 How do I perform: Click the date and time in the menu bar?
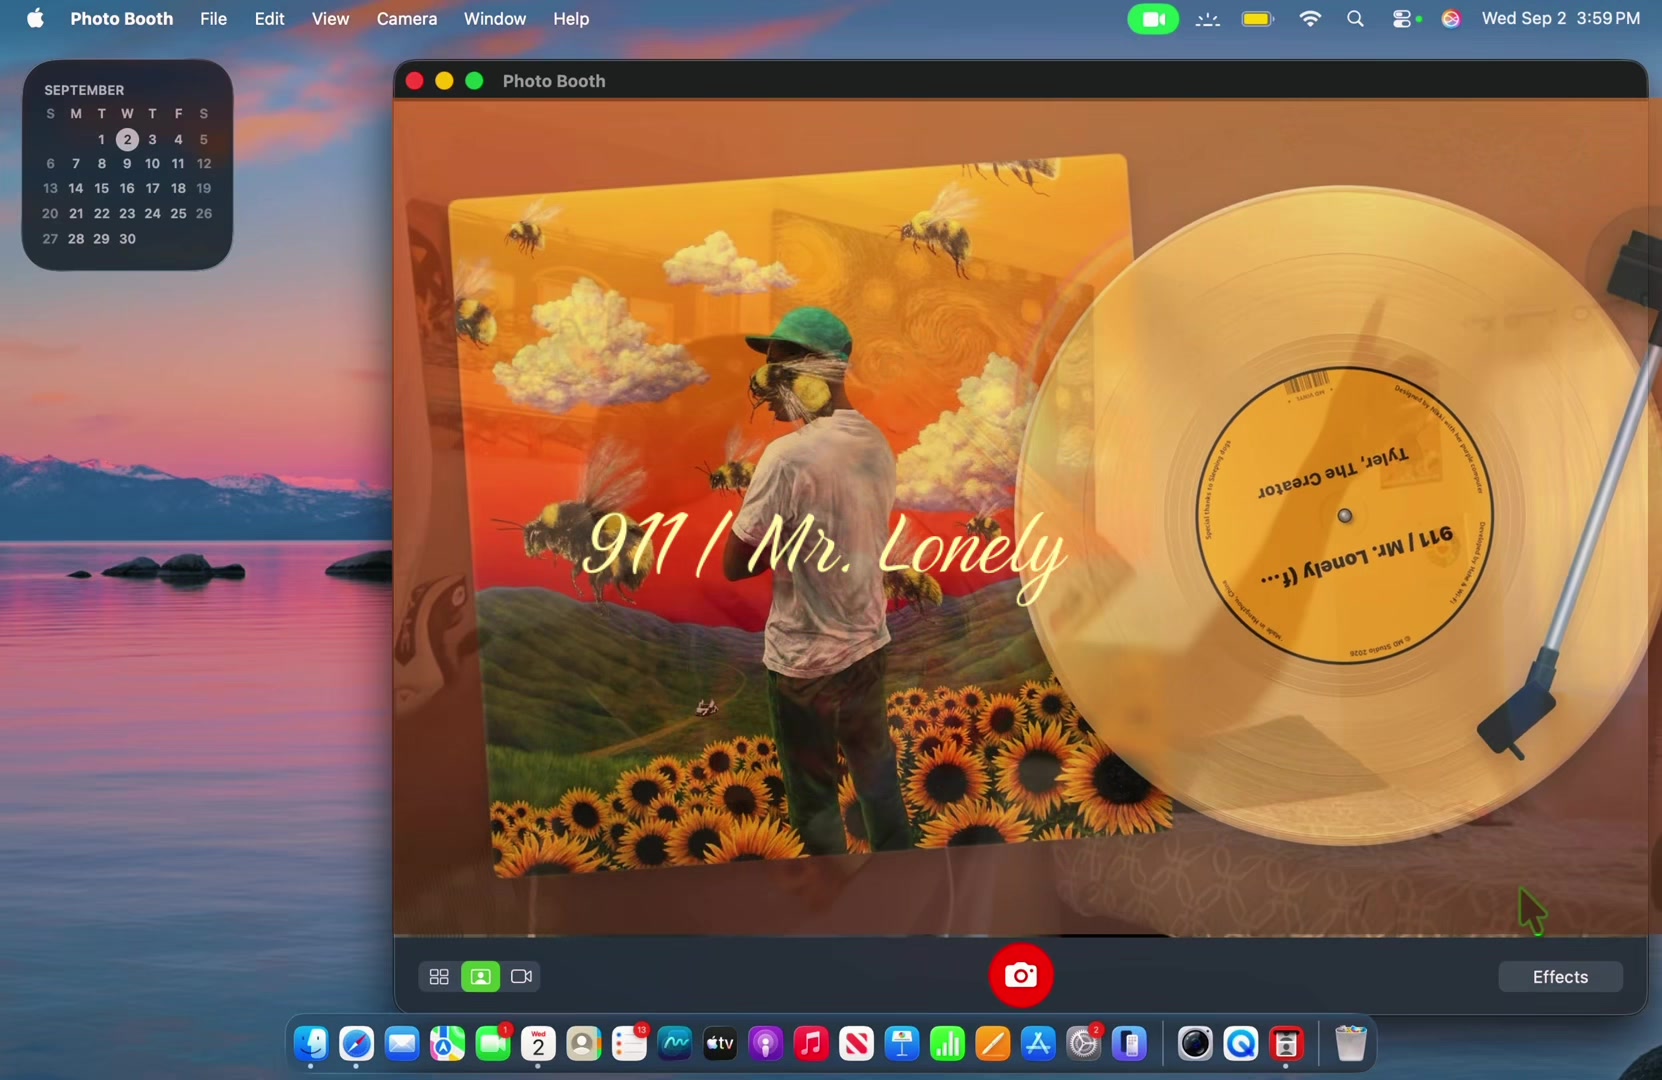1560,19
